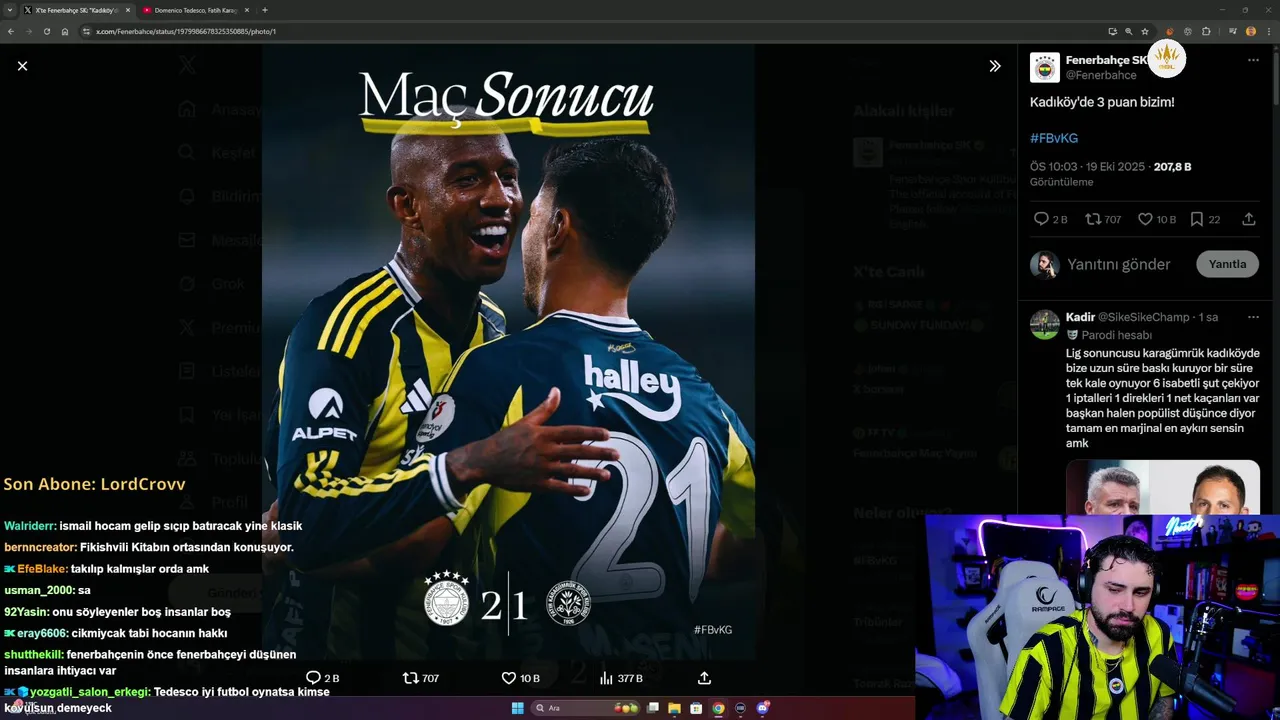Like the tweet via the 10 B heart in the side panel

point(1157,219)
